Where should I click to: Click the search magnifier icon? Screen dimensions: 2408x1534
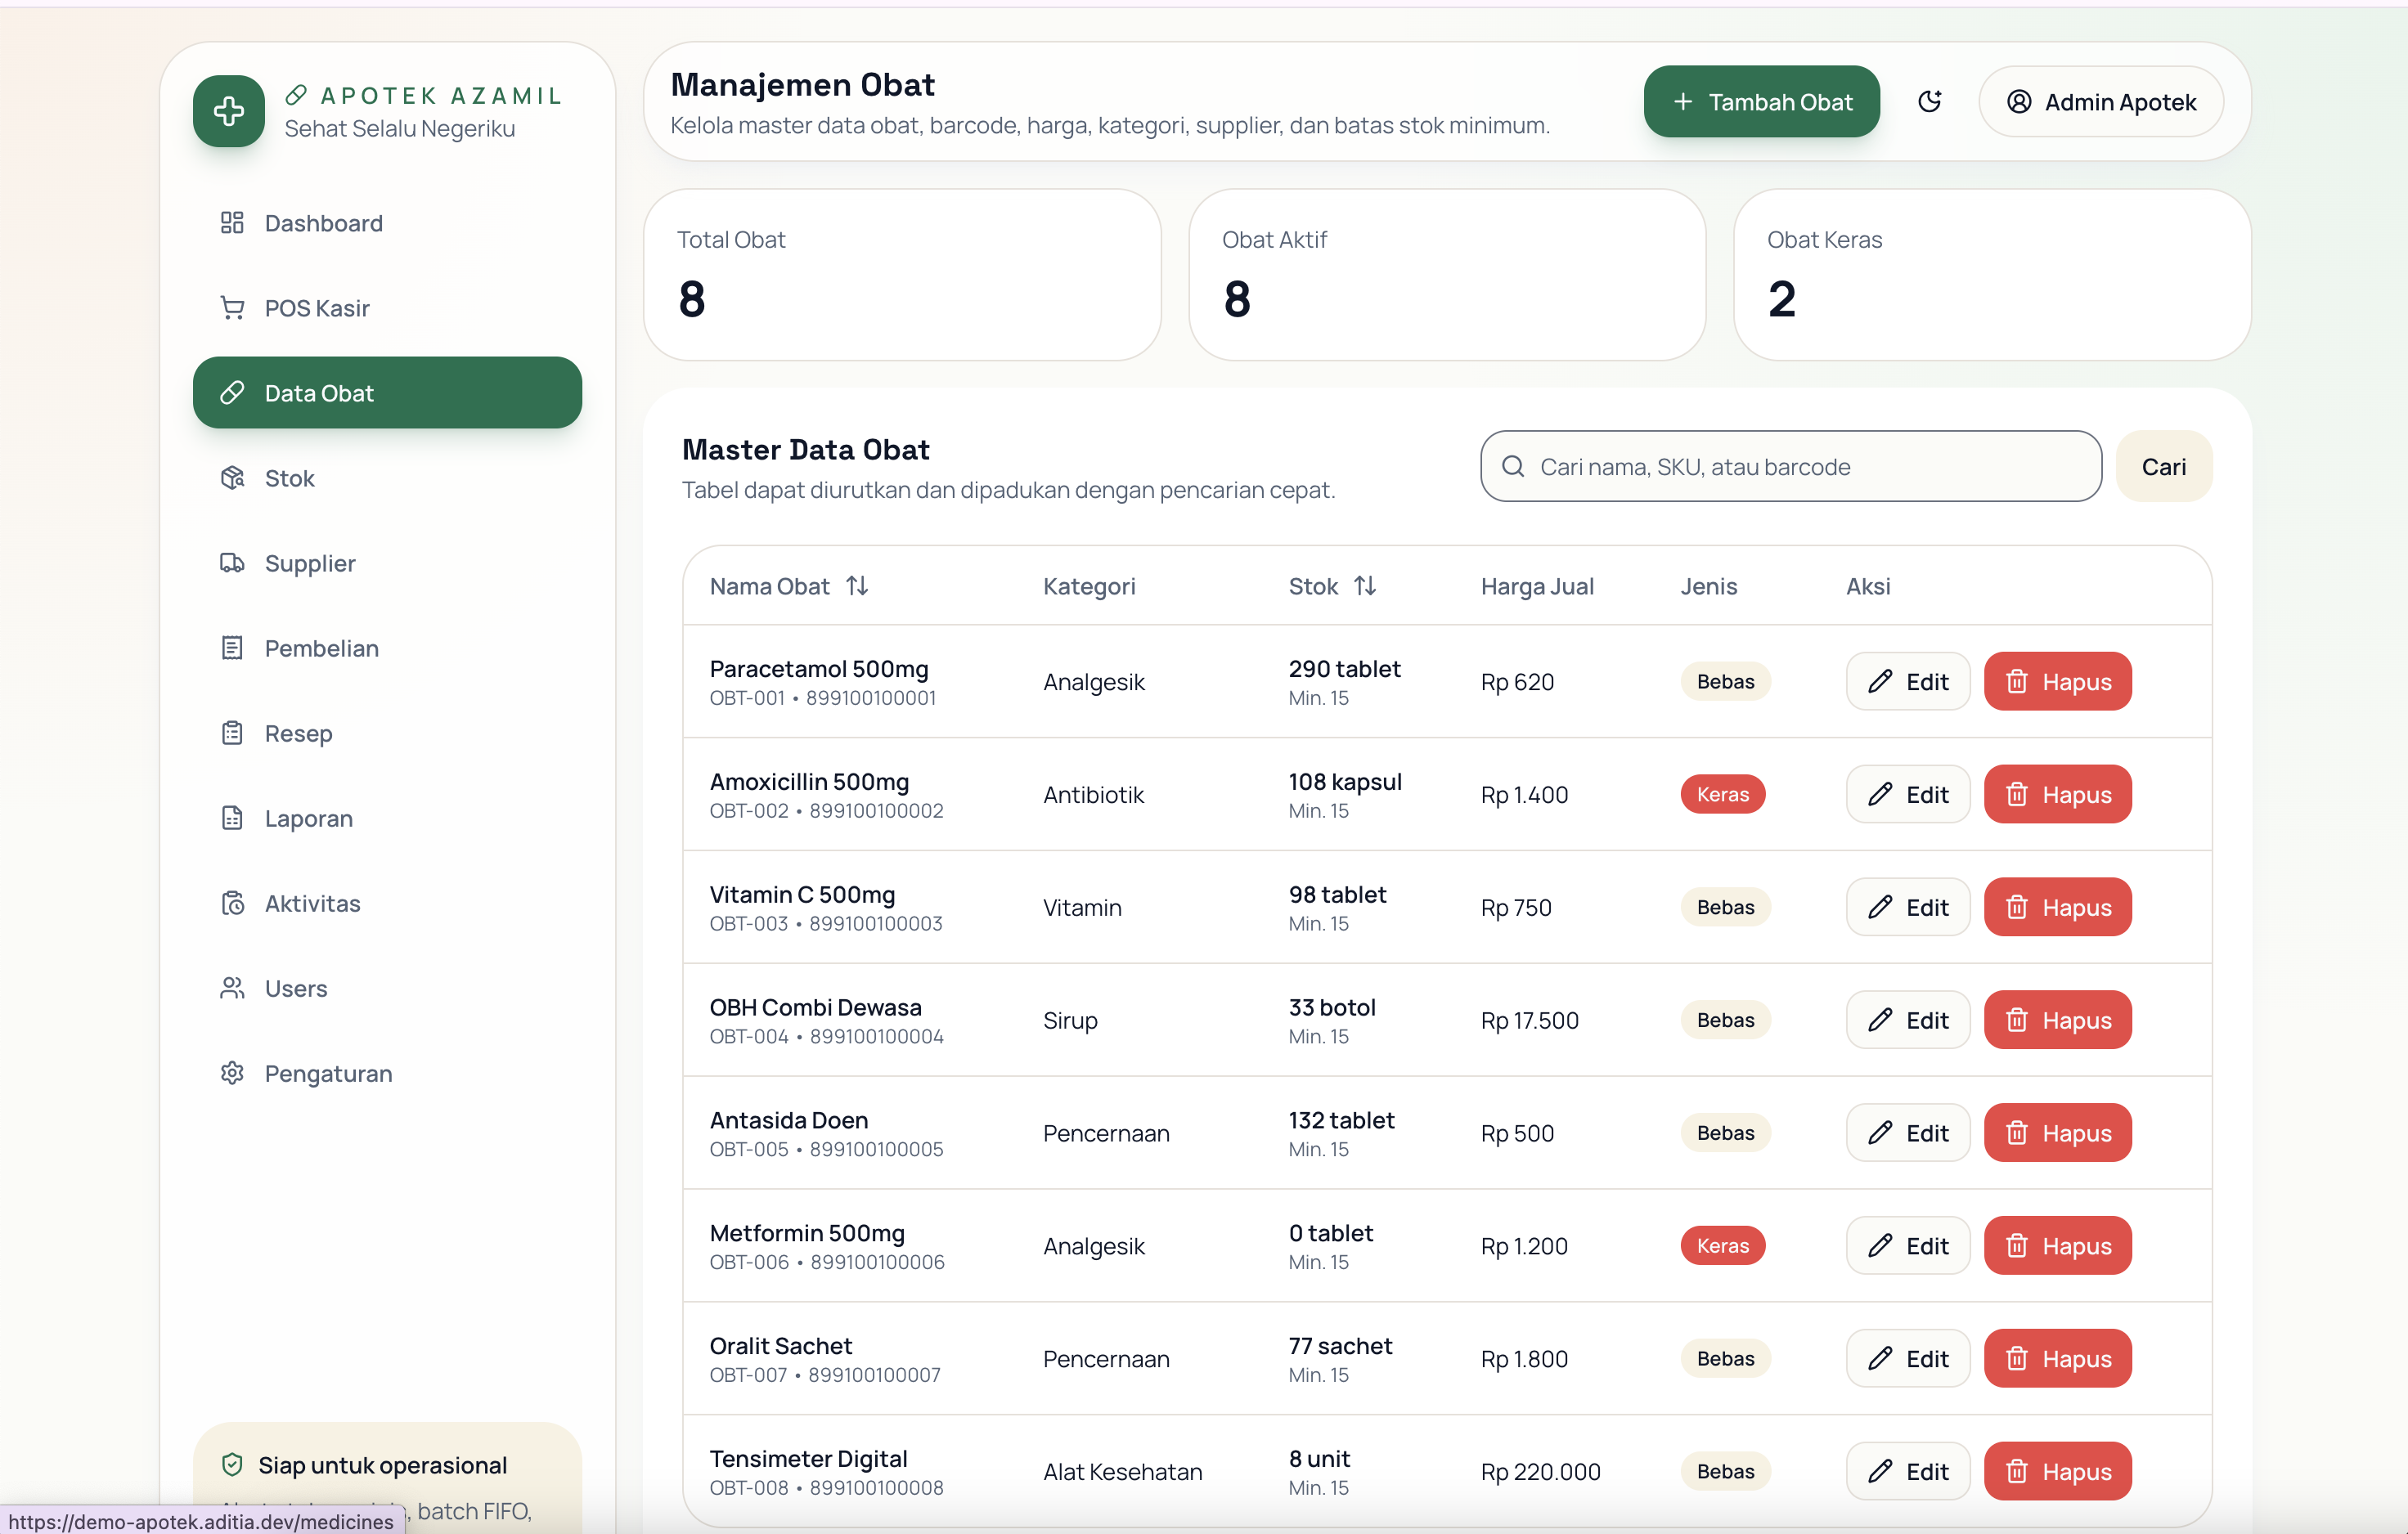(1513, 467)
